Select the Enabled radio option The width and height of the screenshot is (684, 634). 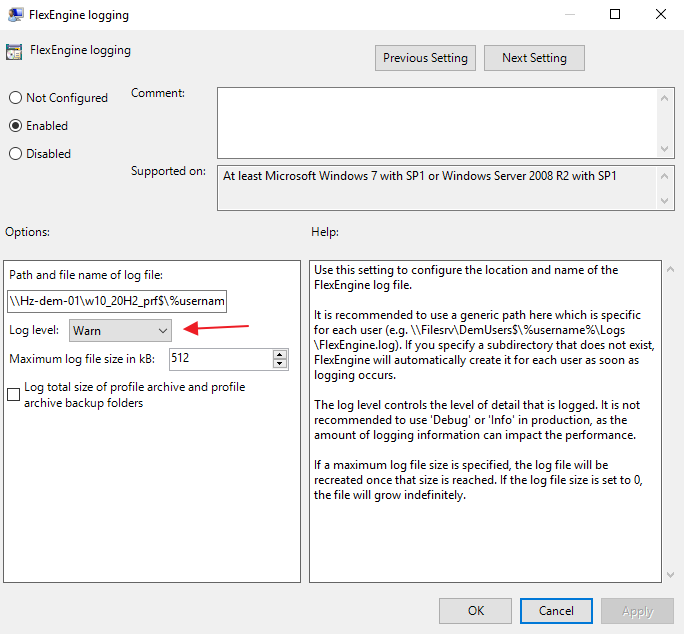pyautogui.click(x=15, y=126)
